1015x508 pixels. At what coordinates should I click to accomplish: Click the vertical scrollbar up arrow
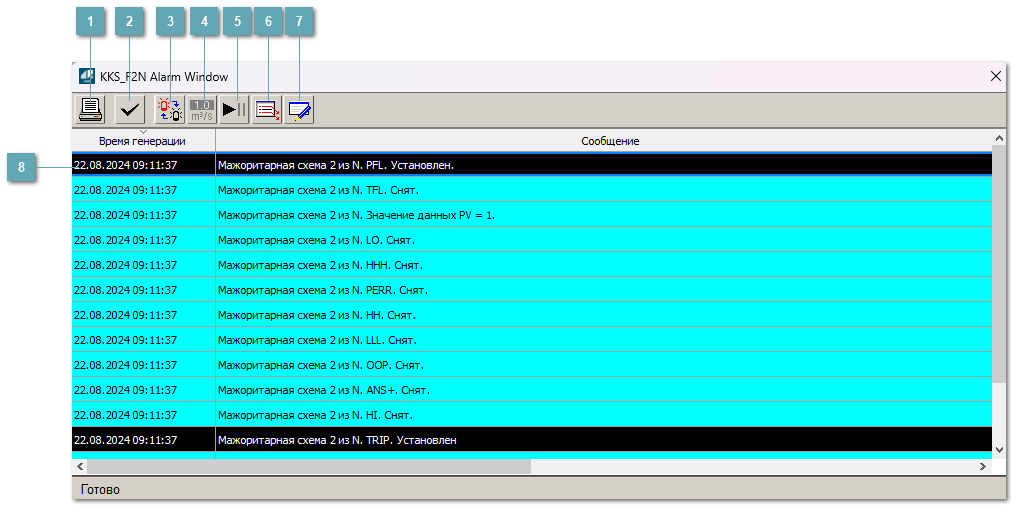[999, 138]
